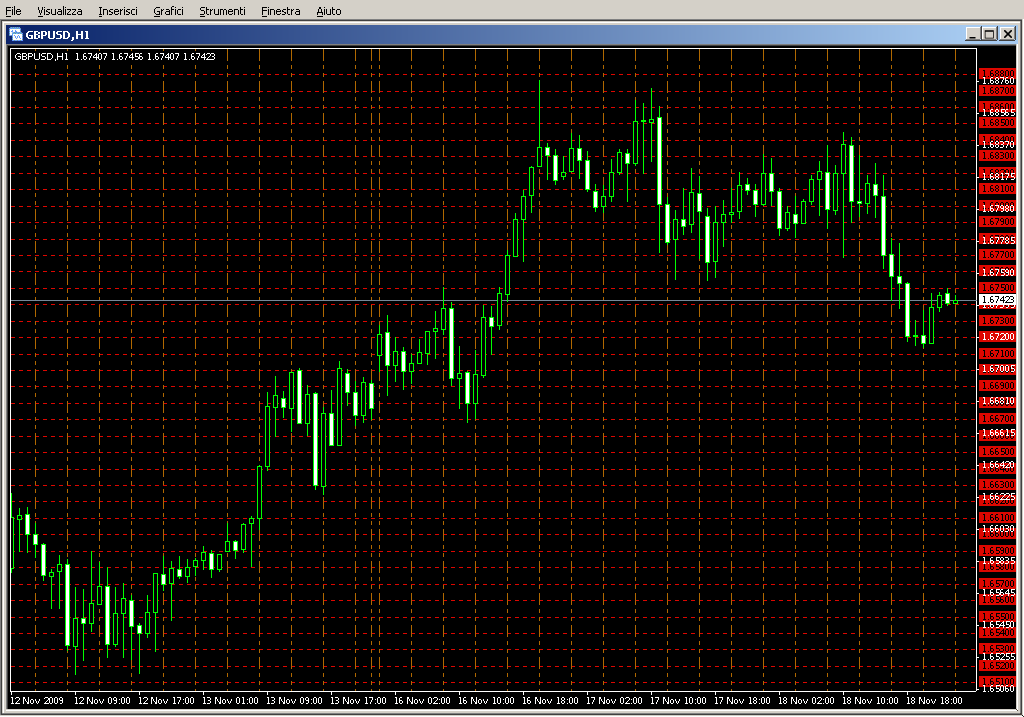
Task: Click the red 1.68500 price level label
Action: coord(998,123)
